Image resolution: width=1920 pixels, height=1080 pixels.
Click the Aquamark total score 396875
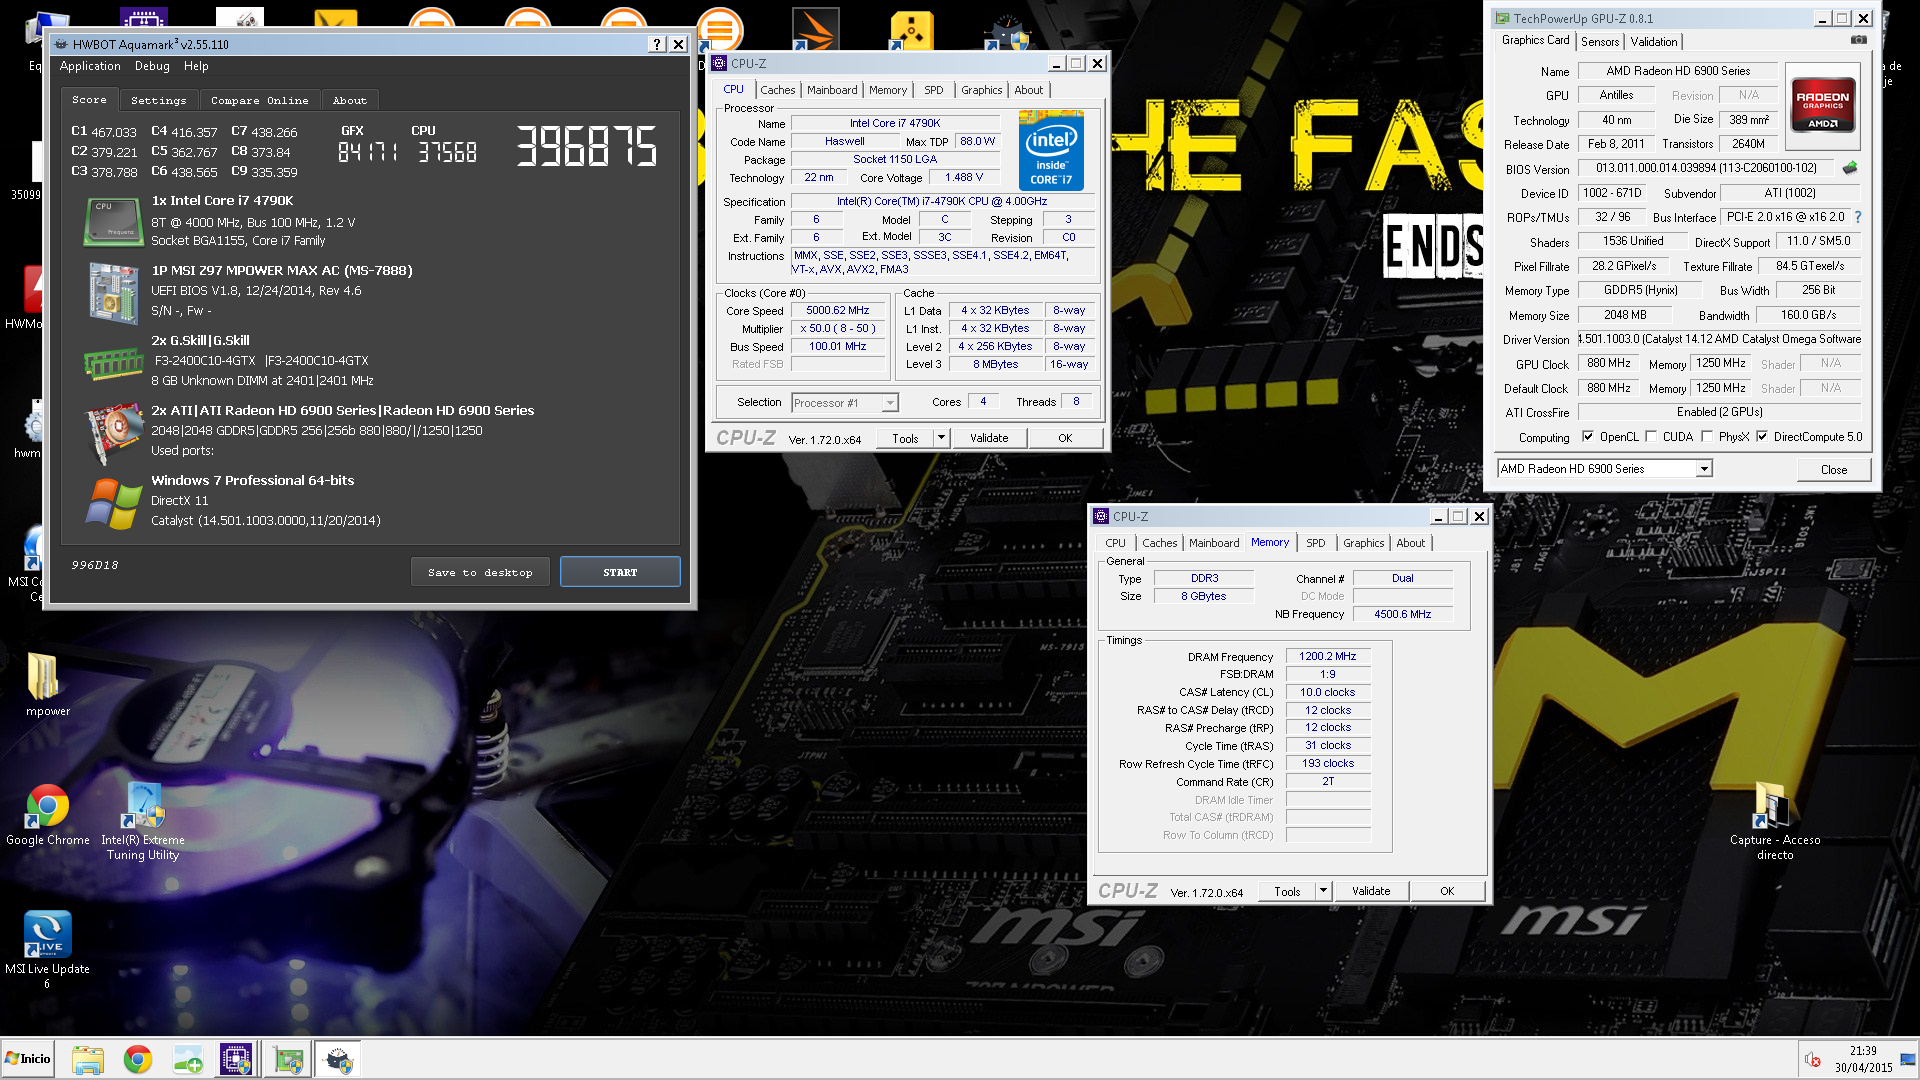(x=587, y=146)
